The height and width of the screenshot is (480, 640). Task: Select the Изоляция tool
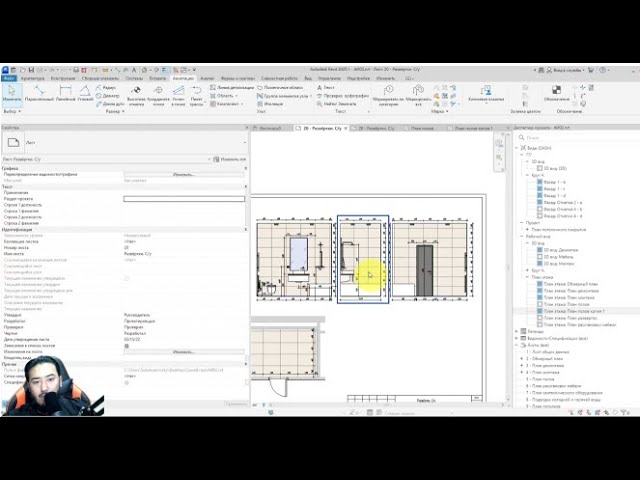pos(270,104)
